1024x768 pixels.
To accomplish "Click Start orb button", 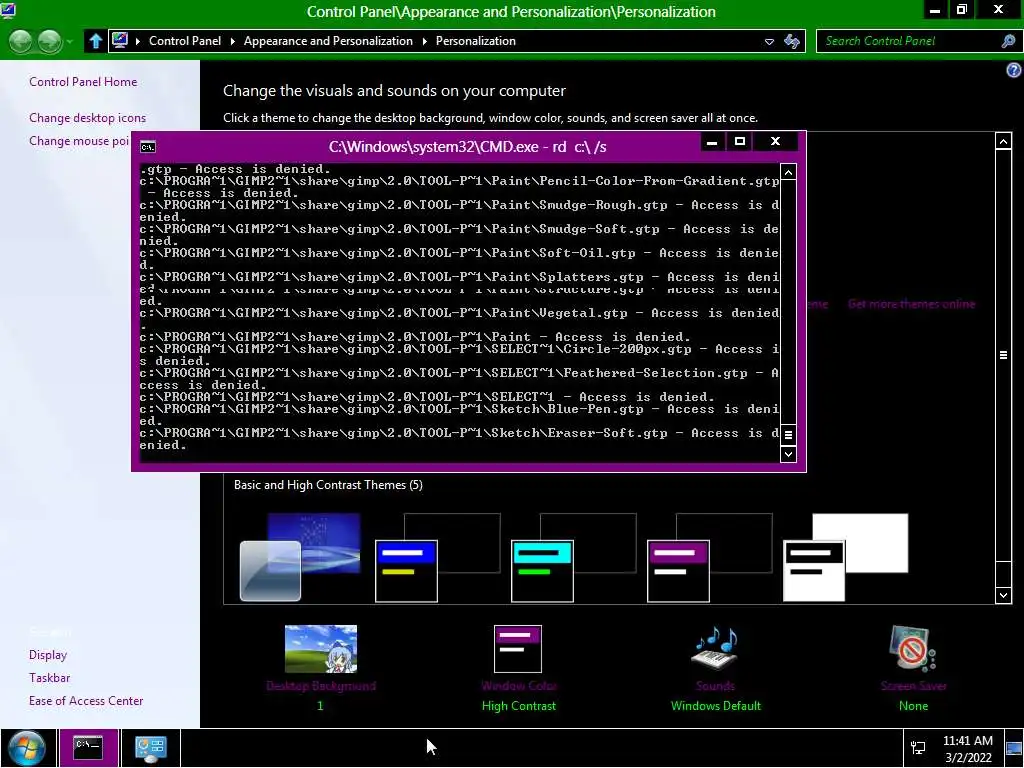I will [27, 748].
